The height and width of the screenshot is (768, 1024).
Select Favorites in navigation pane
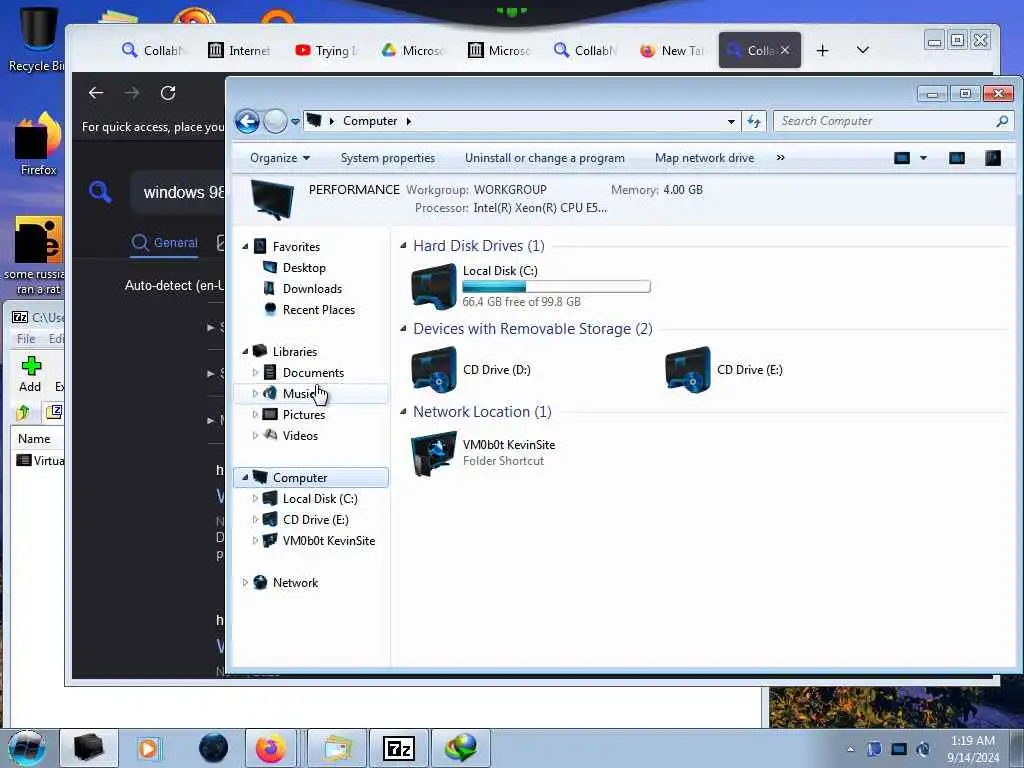296,246
